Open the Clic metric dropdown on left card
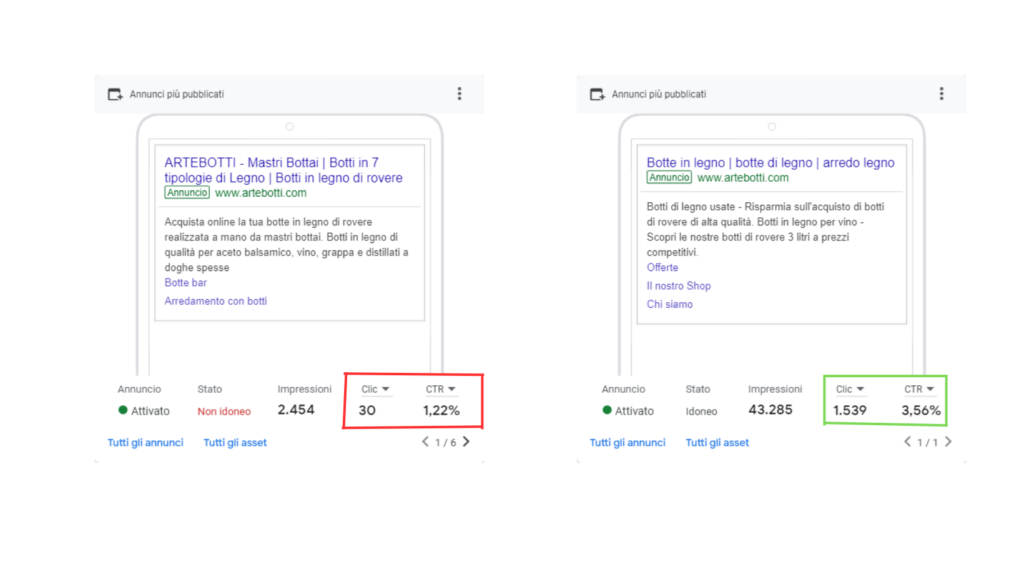Viewport: 1024px width, 577px height. point(376,389)
